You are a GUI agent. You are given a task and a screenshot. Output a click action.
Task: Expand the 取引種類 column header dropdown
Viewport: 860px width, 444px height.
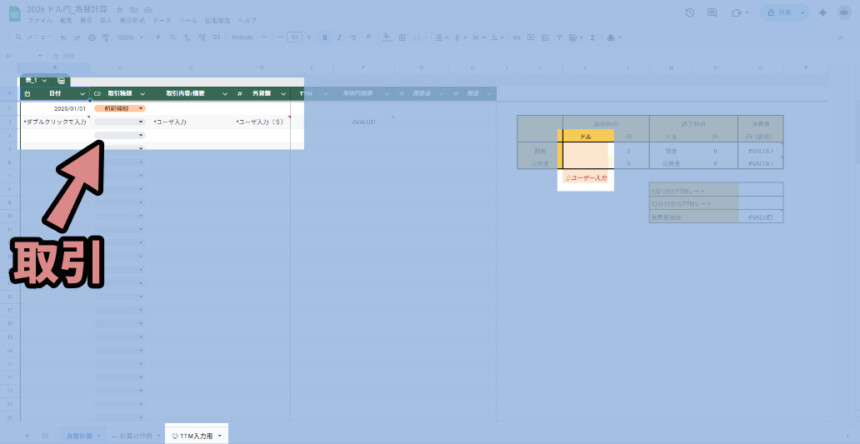(x=141, y=93)
